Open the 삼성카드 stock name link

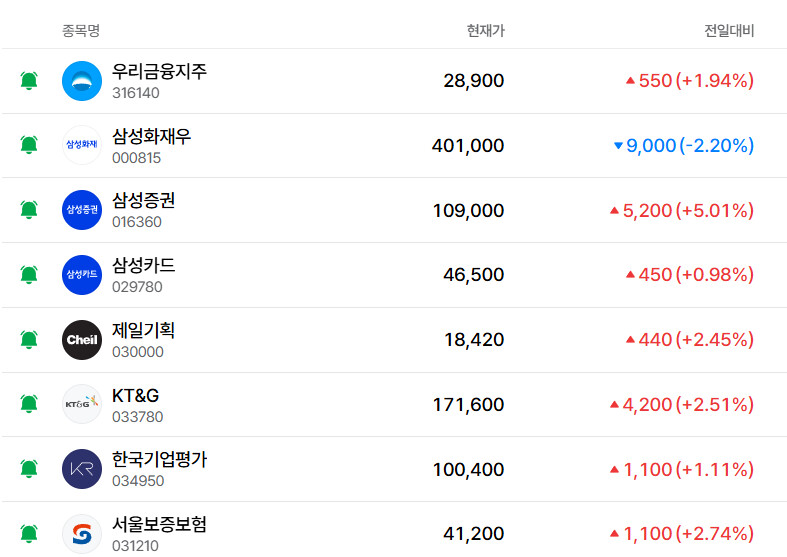tap(144, 265)
